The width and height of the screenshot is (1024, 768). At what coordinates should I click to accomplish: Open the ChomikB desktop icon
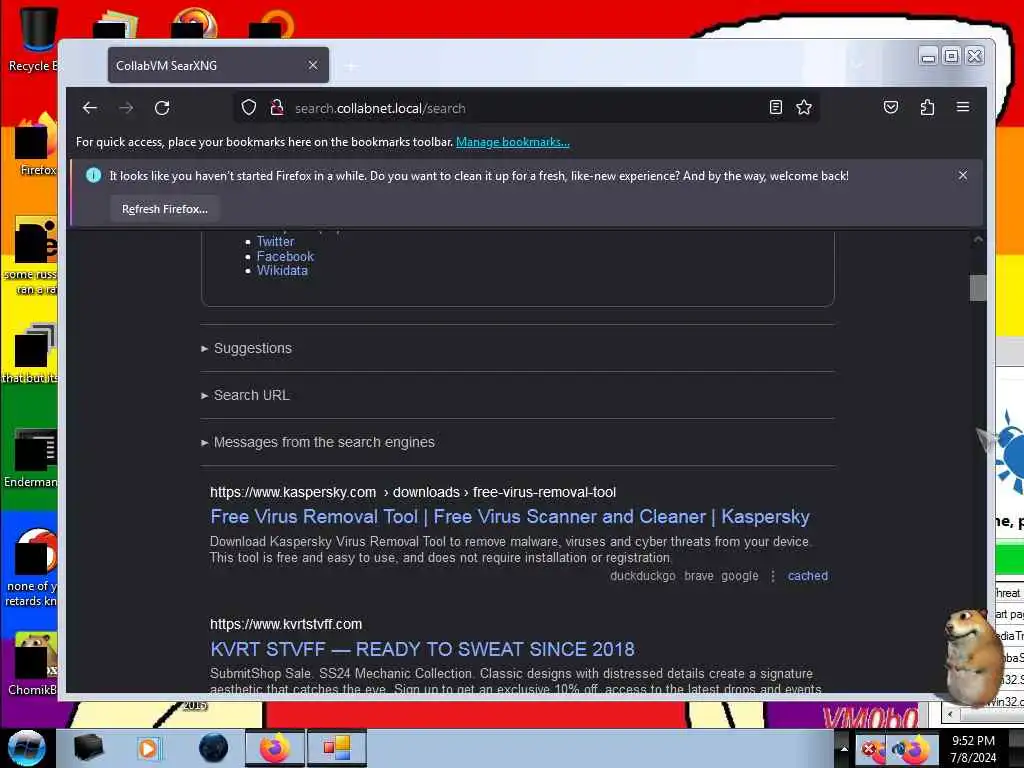click(33, 665)
